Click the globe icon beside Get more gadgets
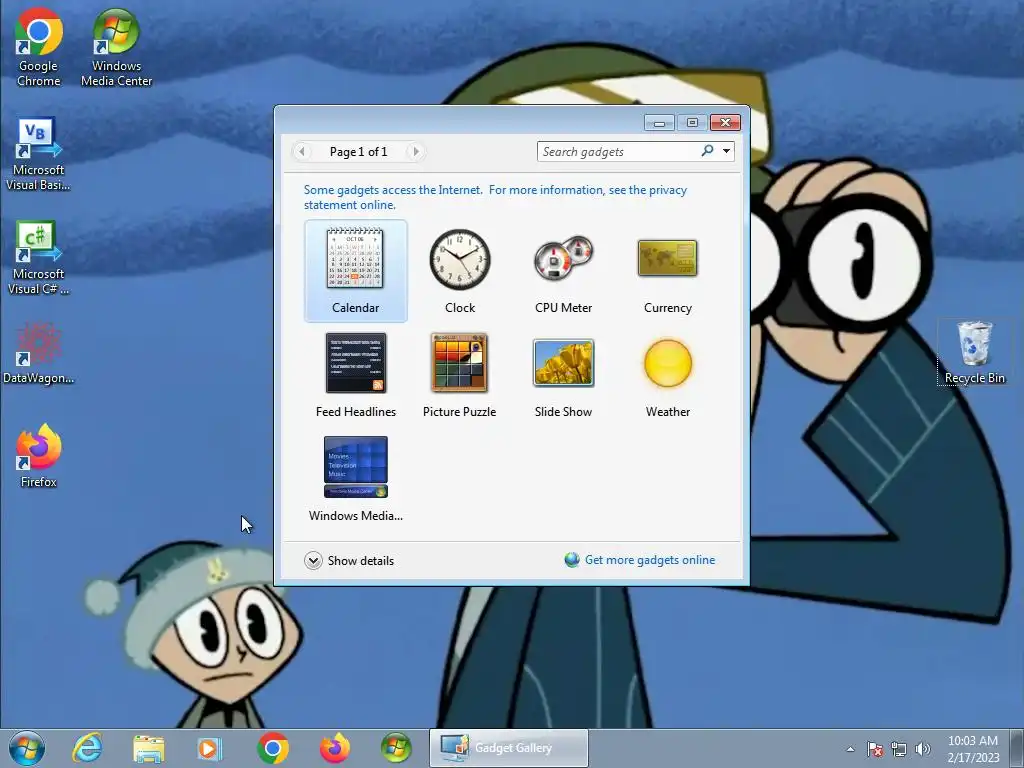This screenshot has height=768, width=1024. pos(572,560)
